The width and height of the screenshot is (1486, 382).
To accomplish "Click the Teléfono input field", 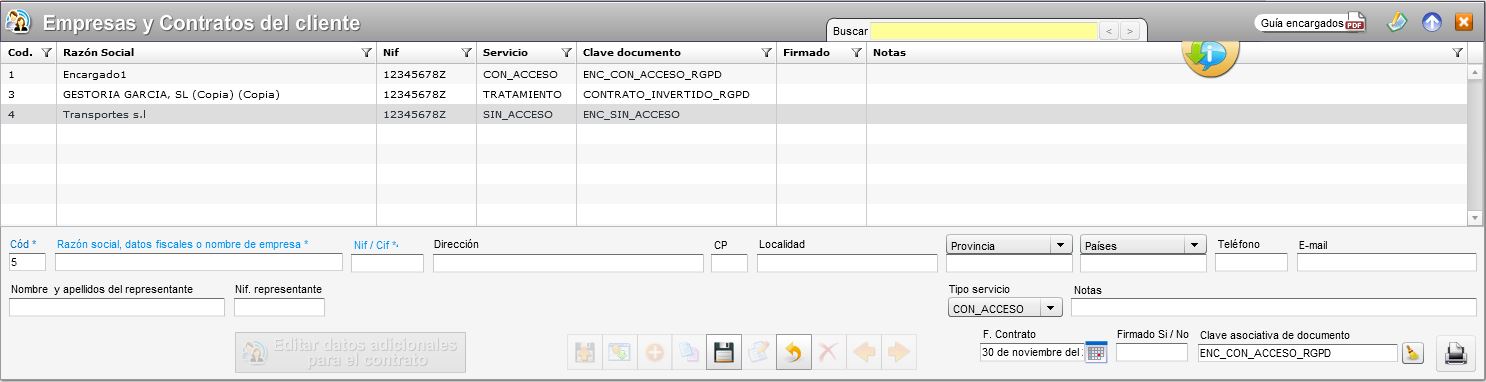I will 1251,263.
